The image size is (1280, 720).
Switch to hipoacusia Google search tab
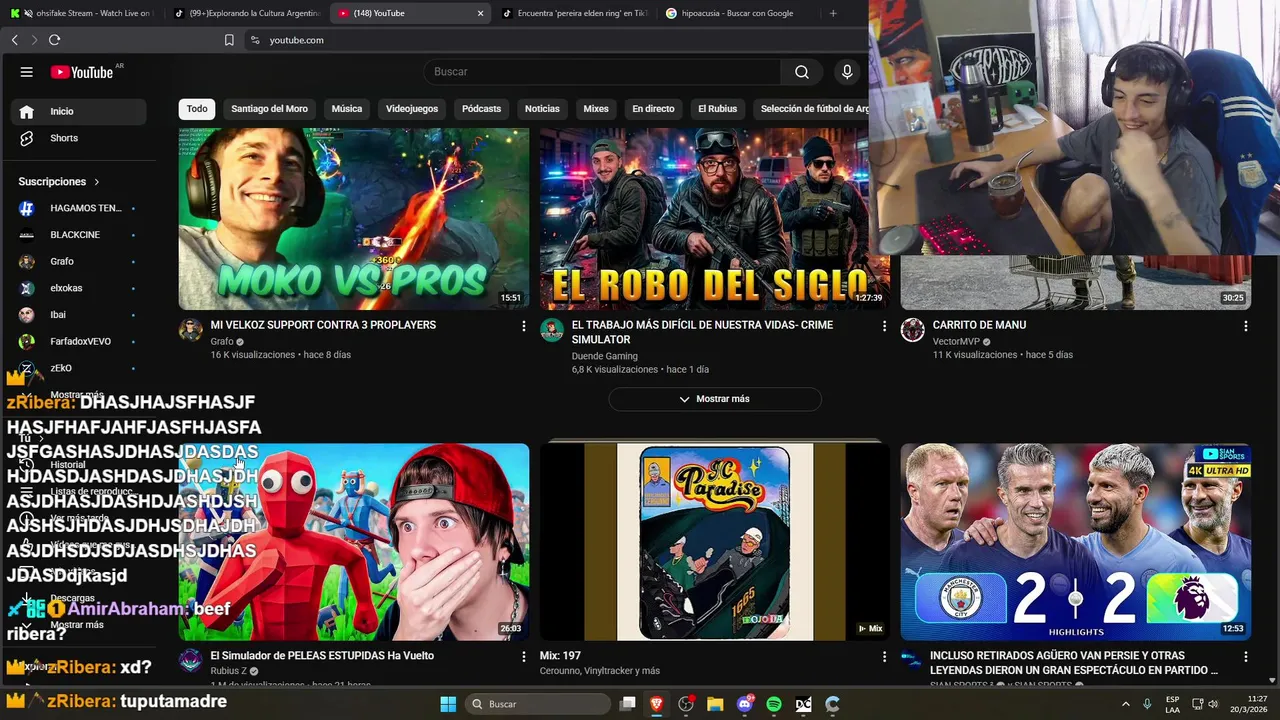pos(738,13)
